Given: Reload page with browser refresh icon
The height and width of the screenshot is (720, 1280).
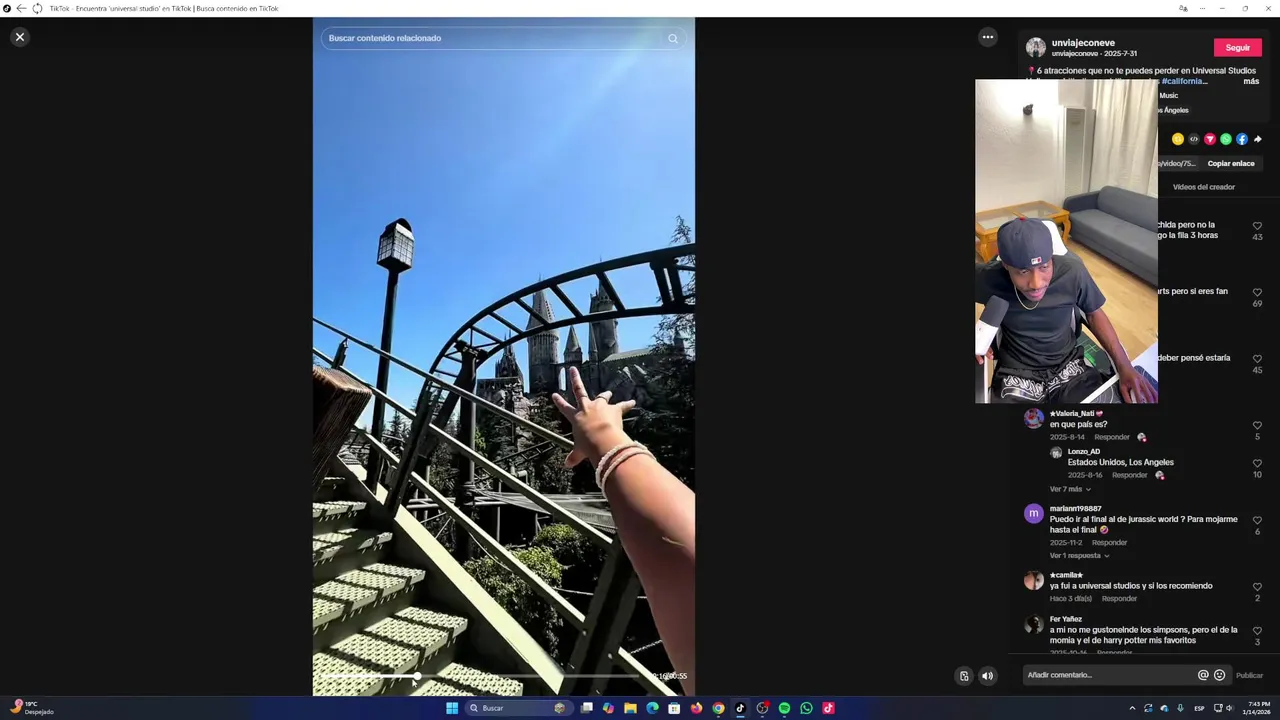Looking at the screenshot, I should point(37,8).
